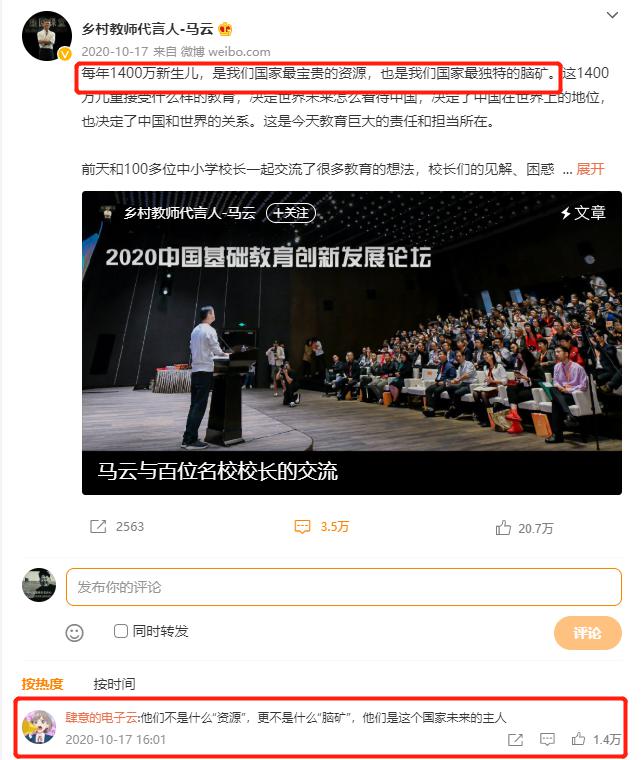Sort comments by 按热度 tab
Screen dimensions: 642x760
[43, 684]
